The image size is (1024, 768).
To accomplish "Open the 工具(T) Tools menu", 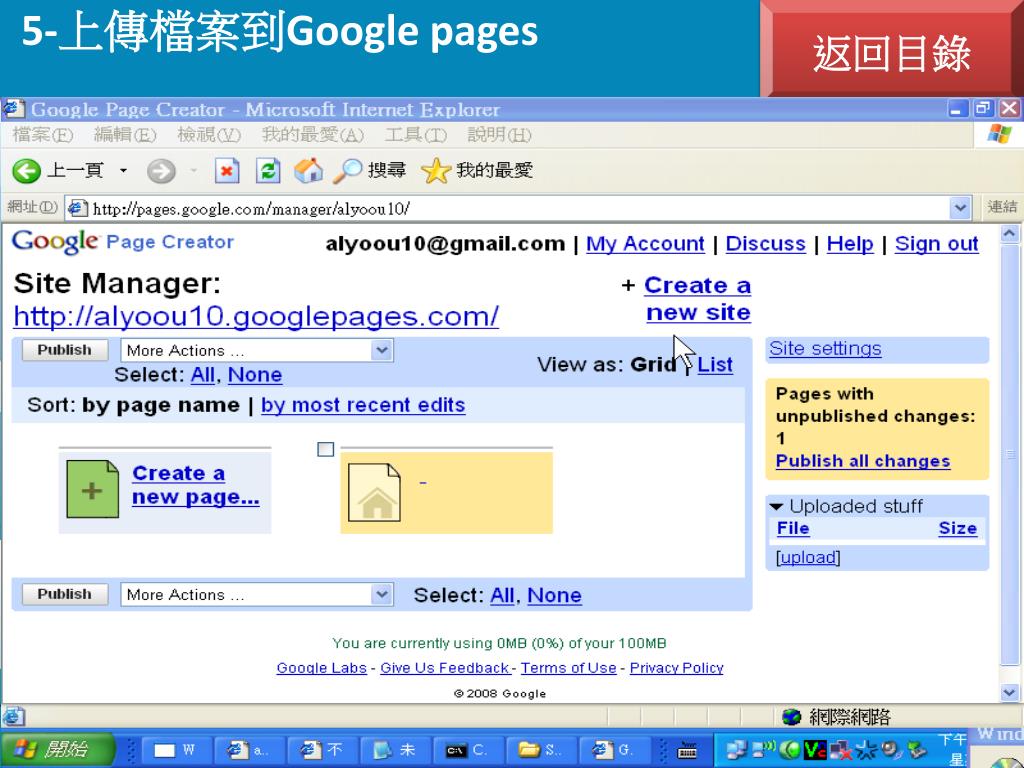I will 416,135.
